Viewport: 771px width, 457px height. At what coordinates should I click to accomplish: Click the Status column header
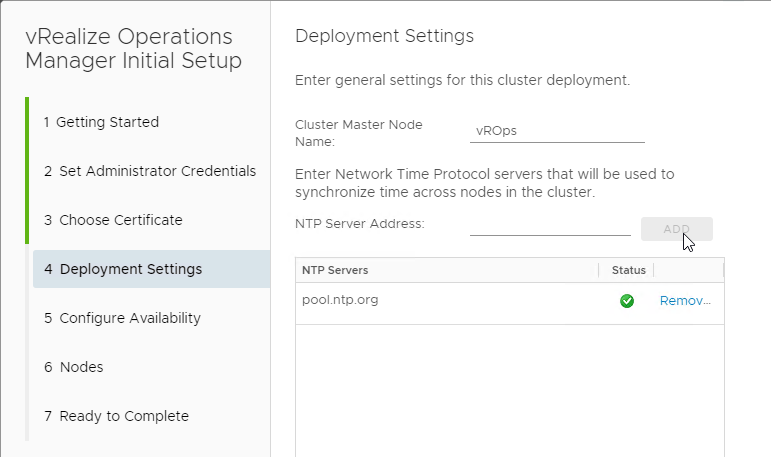628,270
